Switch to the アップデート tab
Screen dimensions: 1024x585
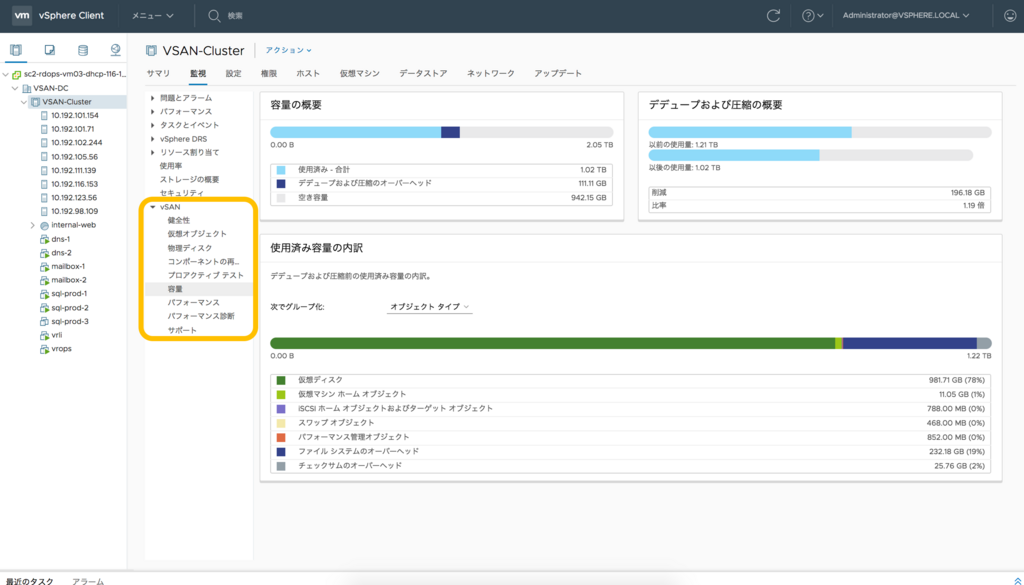558,74
